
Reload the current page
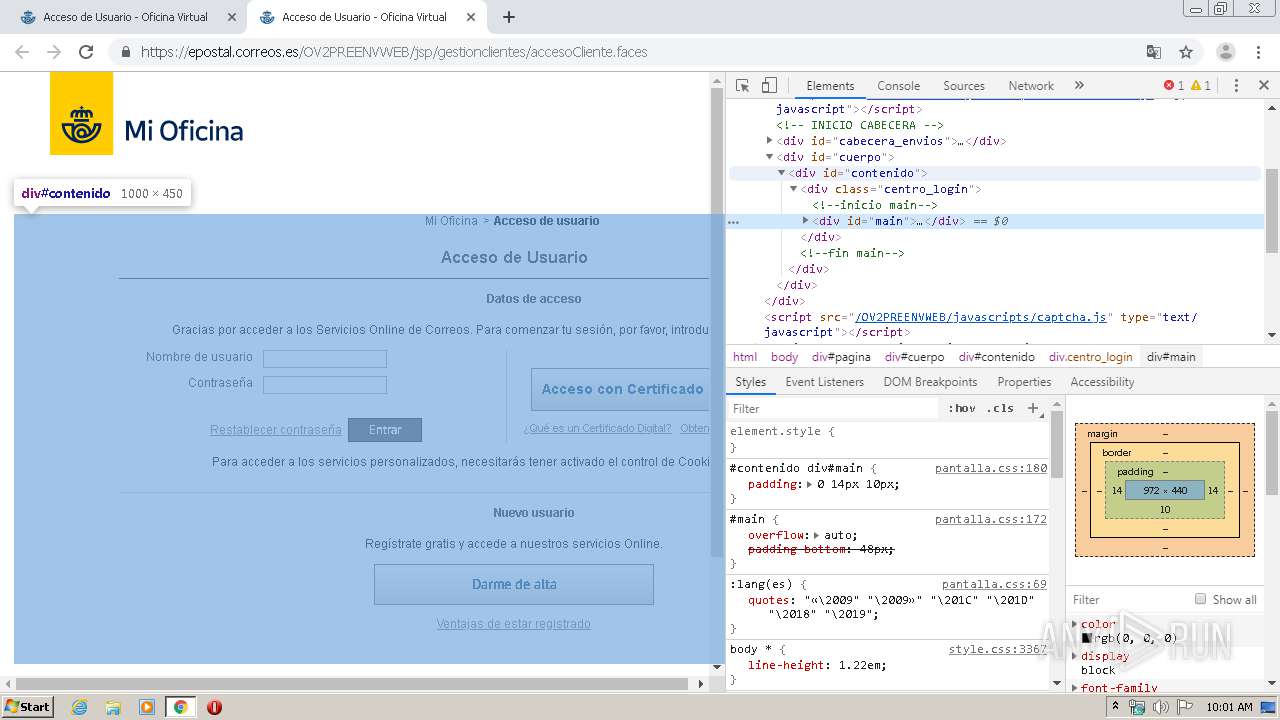click(x=86, y=52)
